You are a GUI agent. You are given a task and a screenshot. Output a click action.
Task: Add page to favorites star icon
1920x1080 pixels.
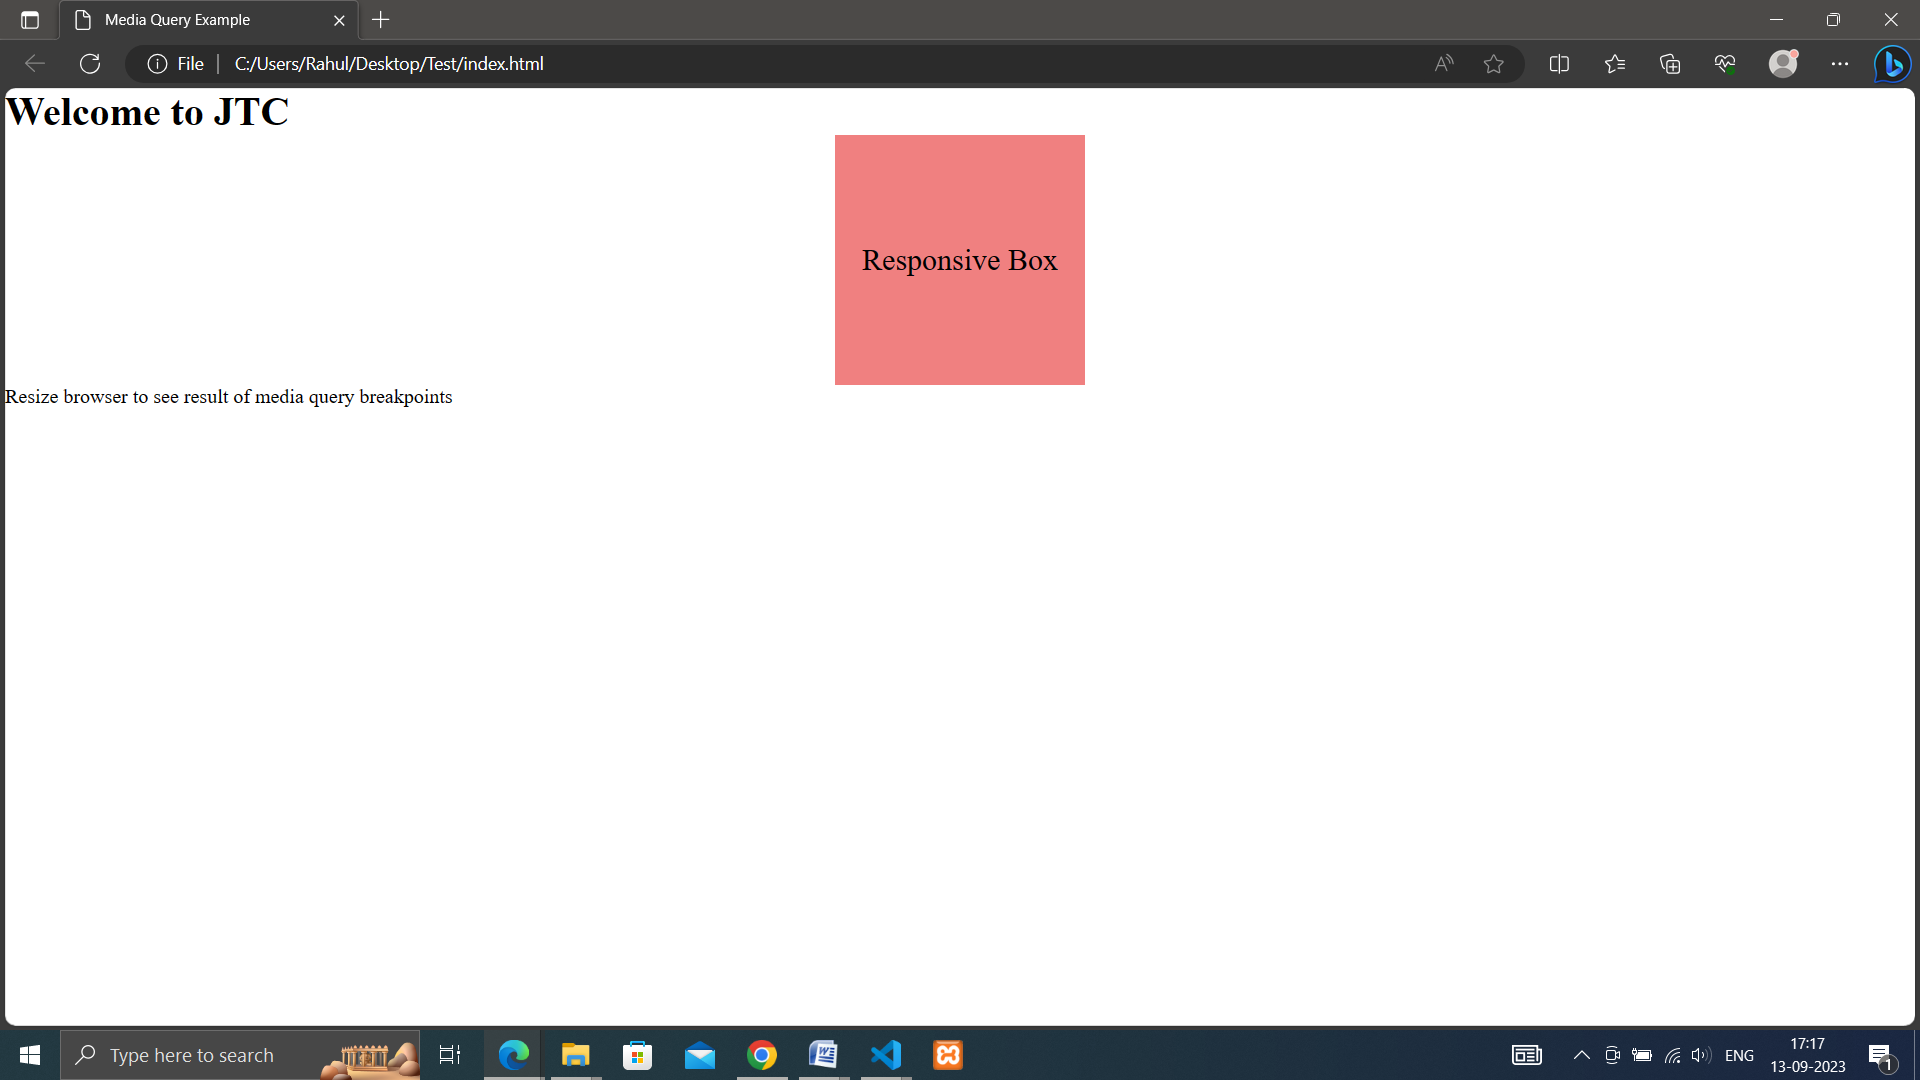point(1494,64)
